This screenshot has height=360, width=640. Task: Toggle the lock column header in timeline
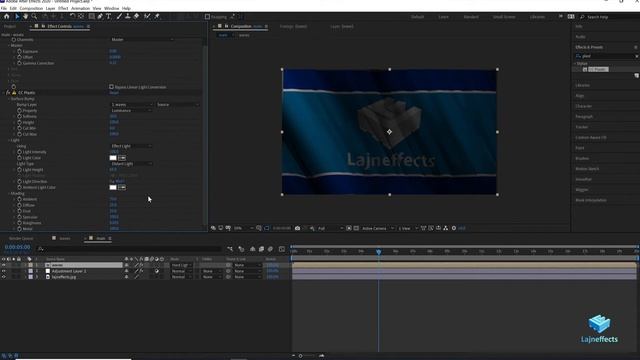point(18,259)
